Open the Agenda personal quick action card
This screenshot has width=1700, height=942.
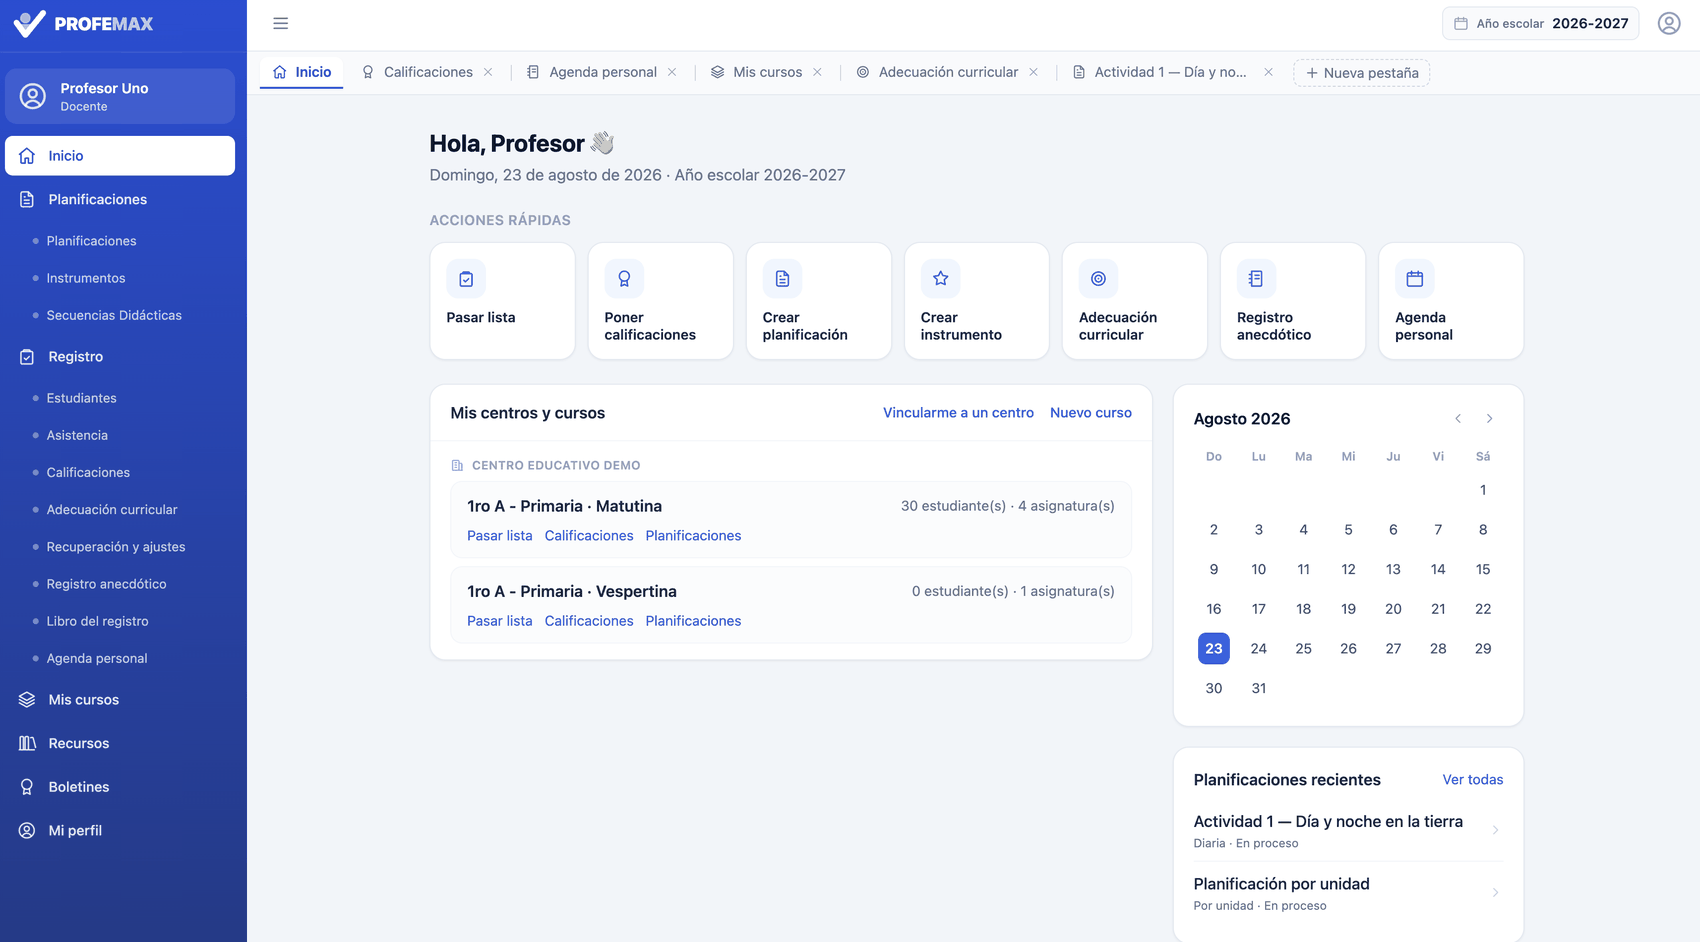point(1450,301)
